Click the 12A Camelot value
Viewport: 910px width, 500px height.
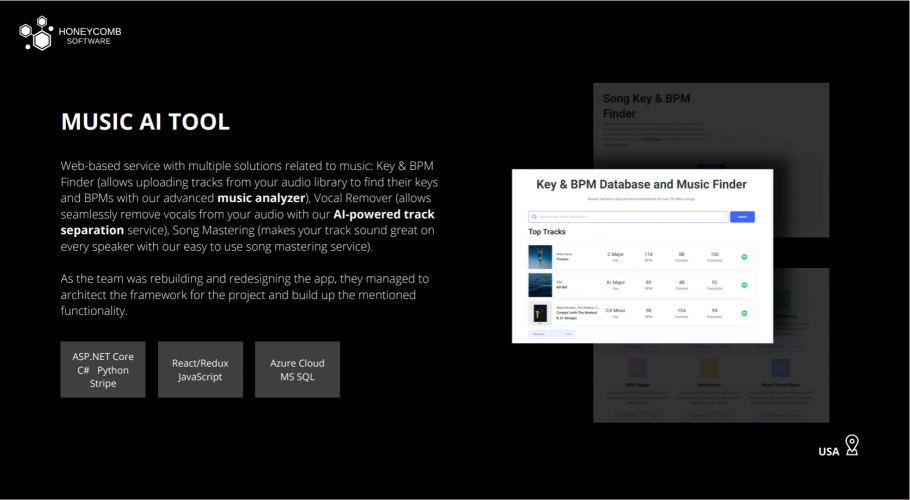[681, 310]
